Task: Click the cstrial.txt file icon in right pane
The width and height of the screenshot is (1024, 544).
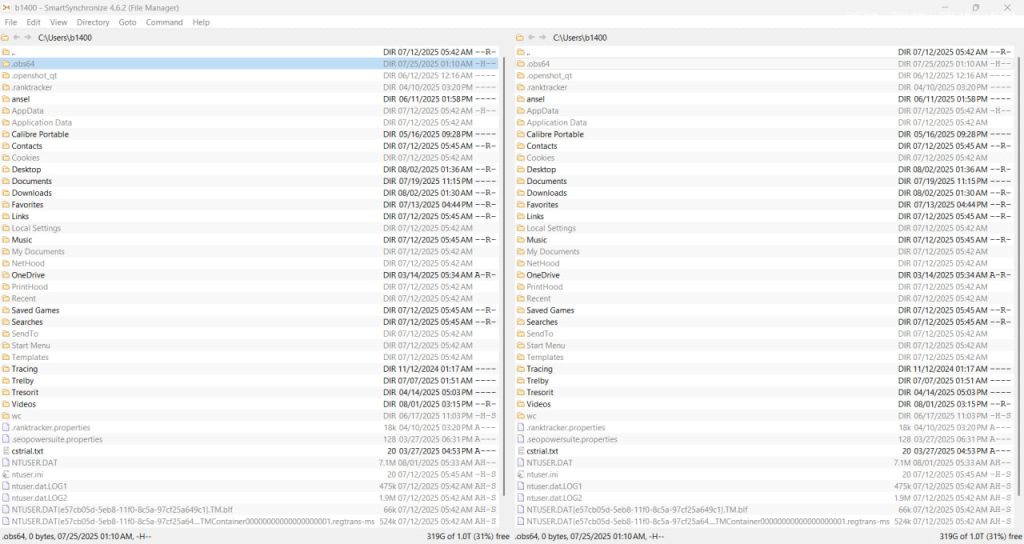Action: point(520,451)
